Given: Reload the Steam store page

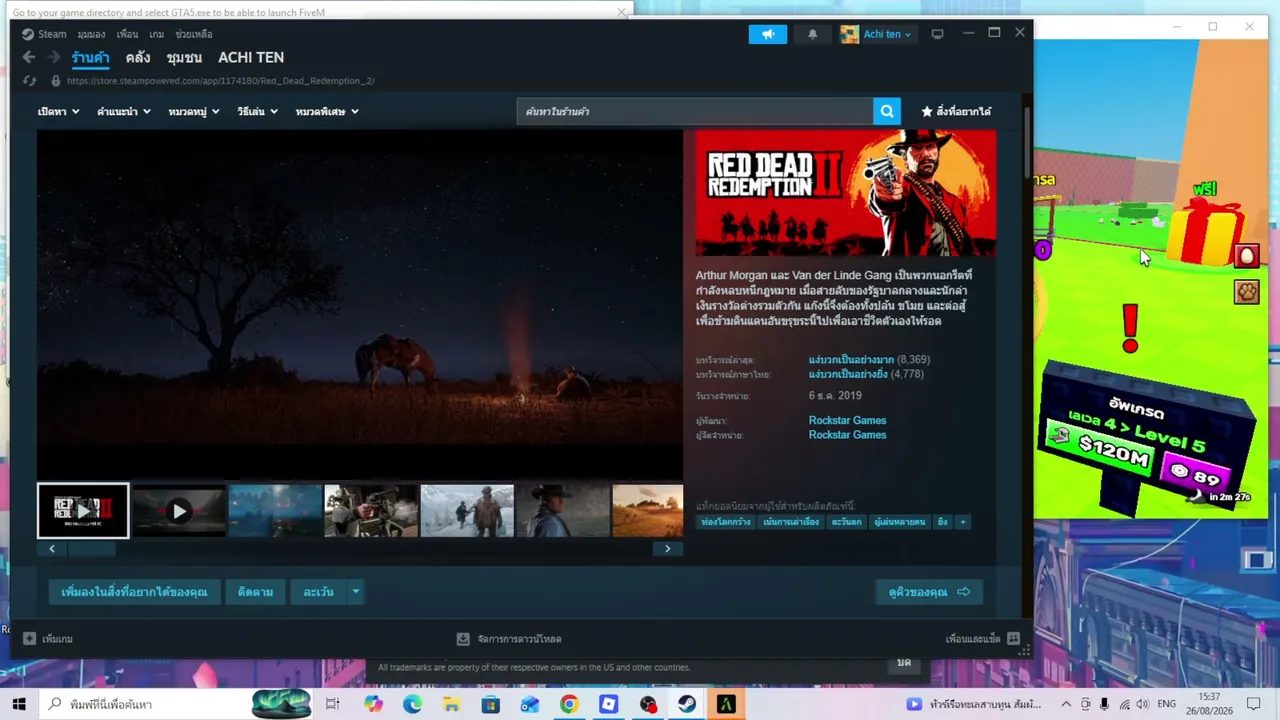Looking at the screenshot, I should pos(29,81).
